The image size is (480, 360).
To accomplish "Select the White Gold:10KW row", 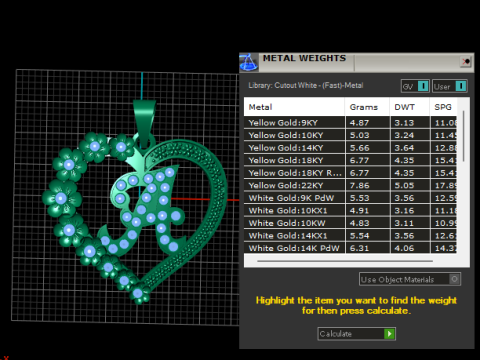I will click(350, 223).
